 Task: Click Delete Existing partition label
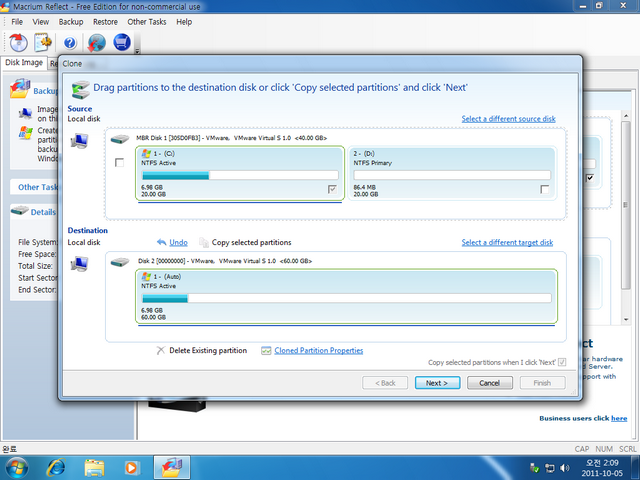[208, 351]
